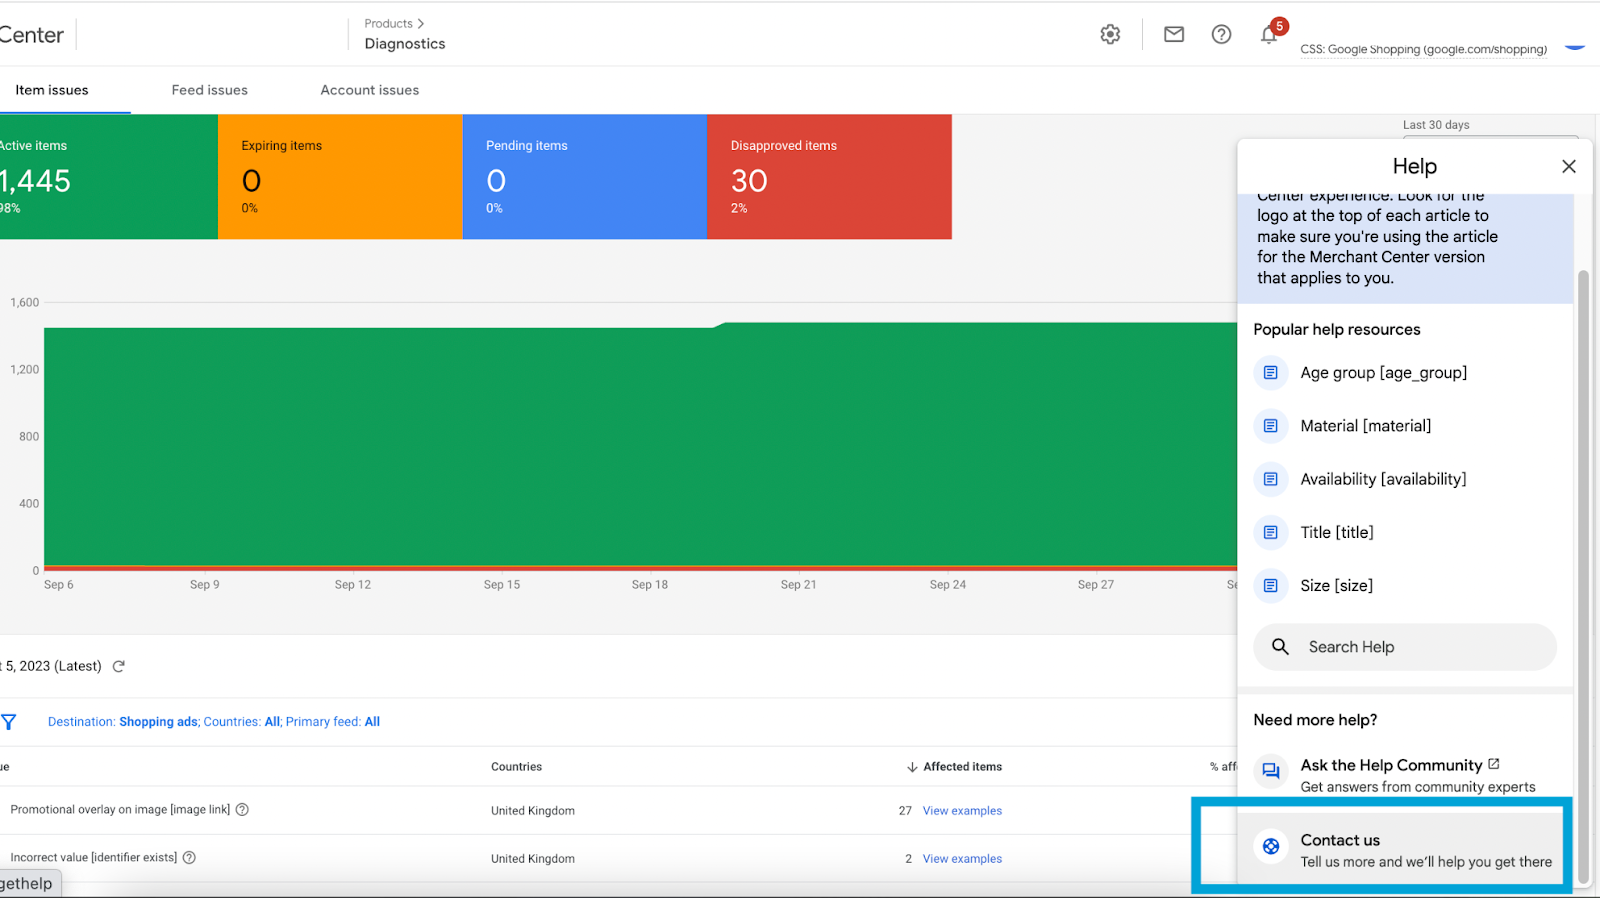
Task: Click the Size article icon
Action: (x=1270, y=585)
